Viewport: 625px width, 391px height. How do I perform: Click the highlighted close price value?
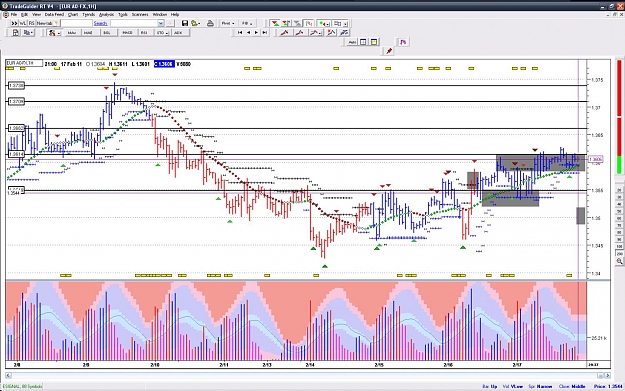164,64
